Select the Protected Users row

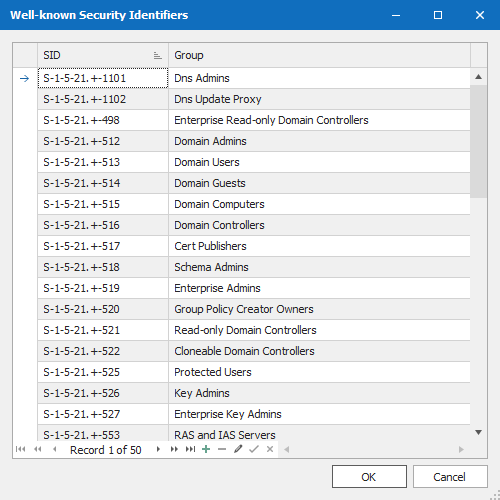(x=254, y=372)
